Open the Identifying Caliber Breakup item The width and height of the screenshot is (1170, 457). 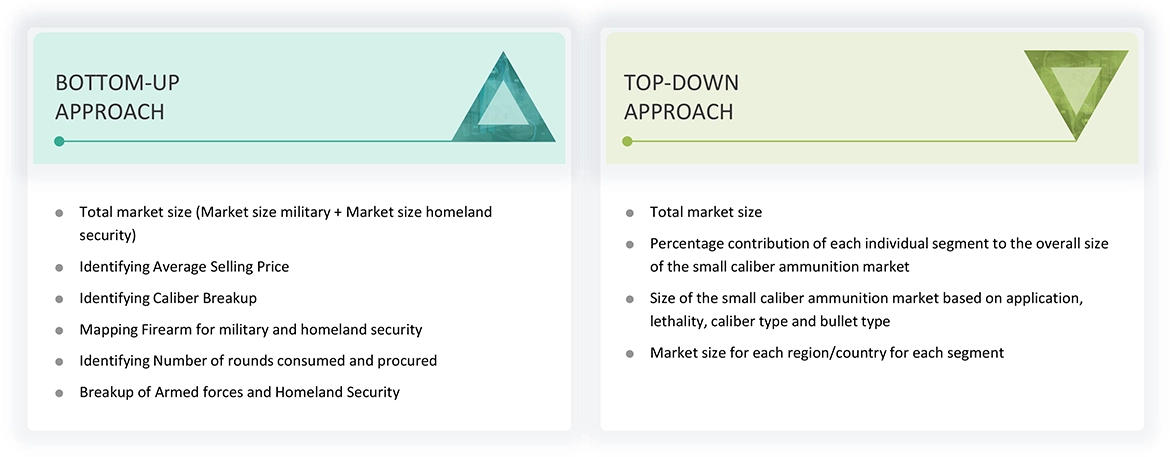168,298
